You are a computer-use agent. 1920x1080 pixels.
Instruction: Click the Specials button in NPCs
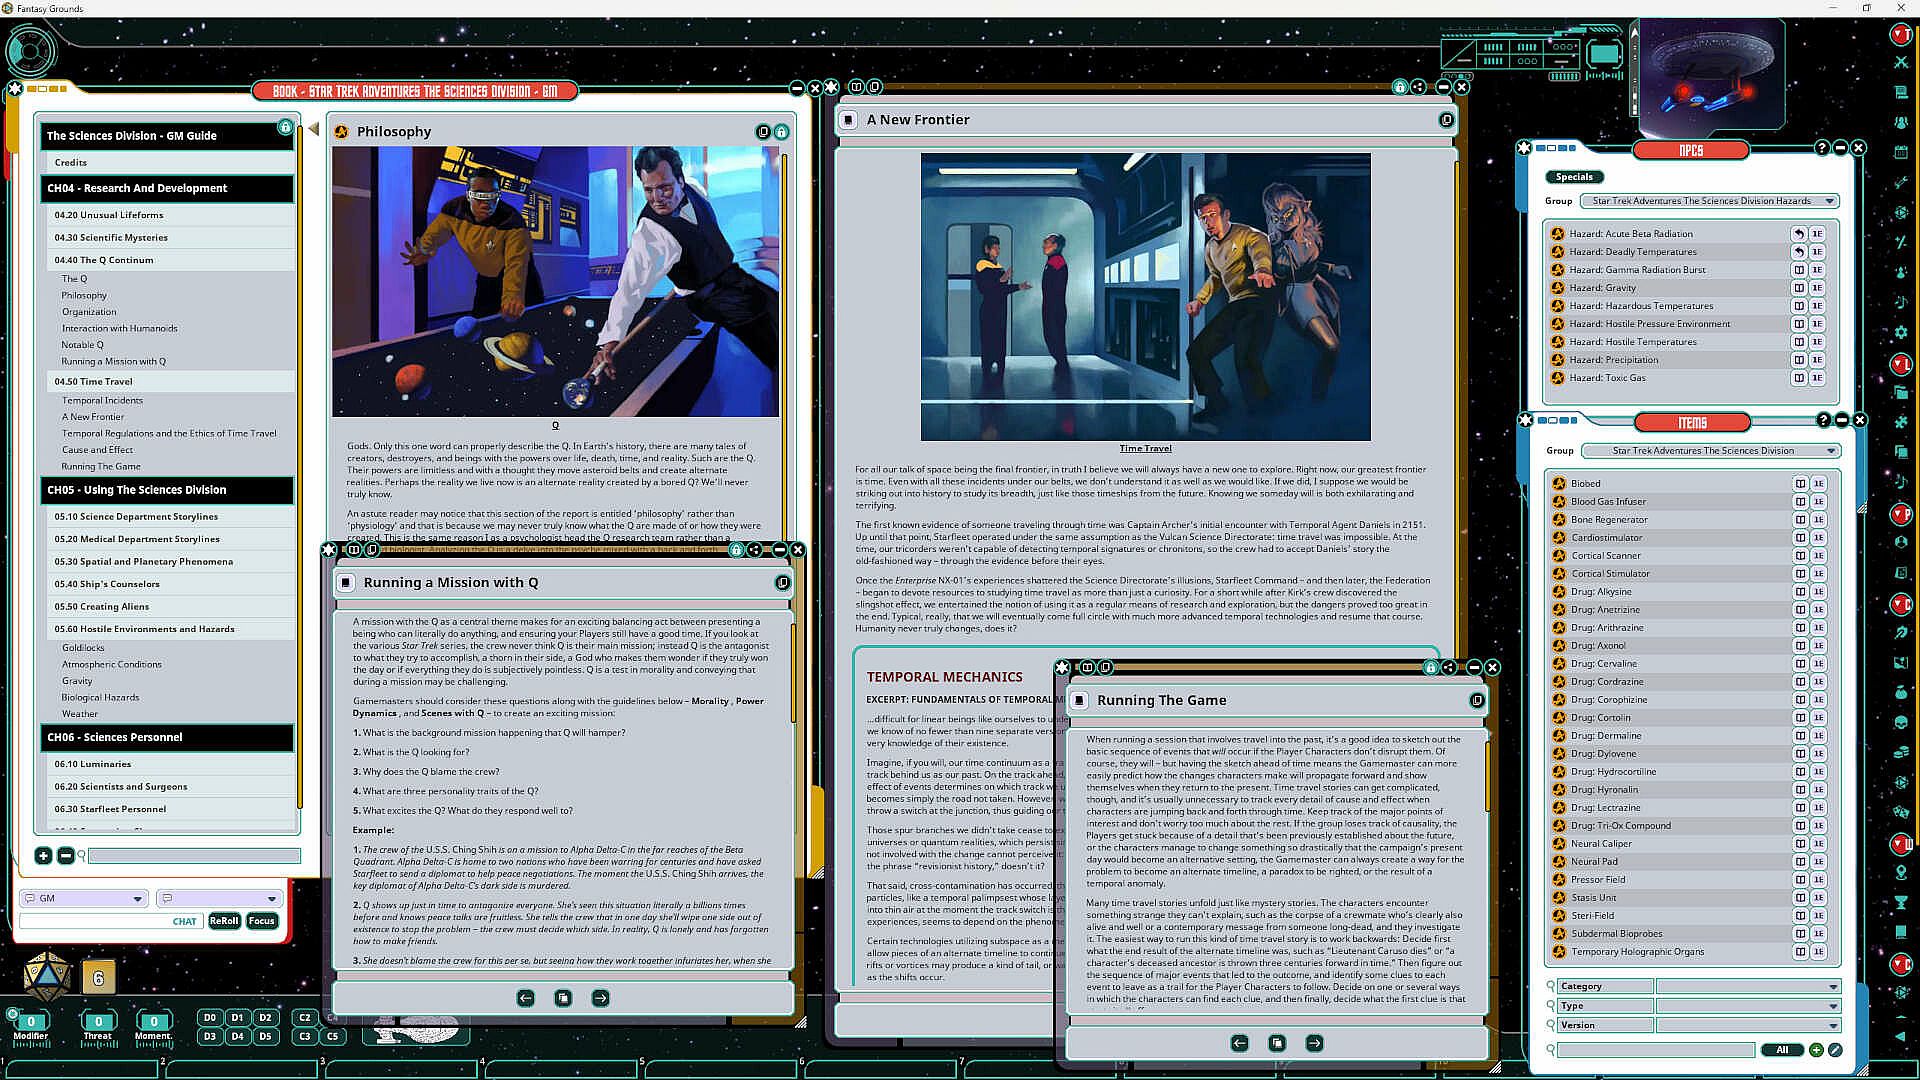(1573, 177)
